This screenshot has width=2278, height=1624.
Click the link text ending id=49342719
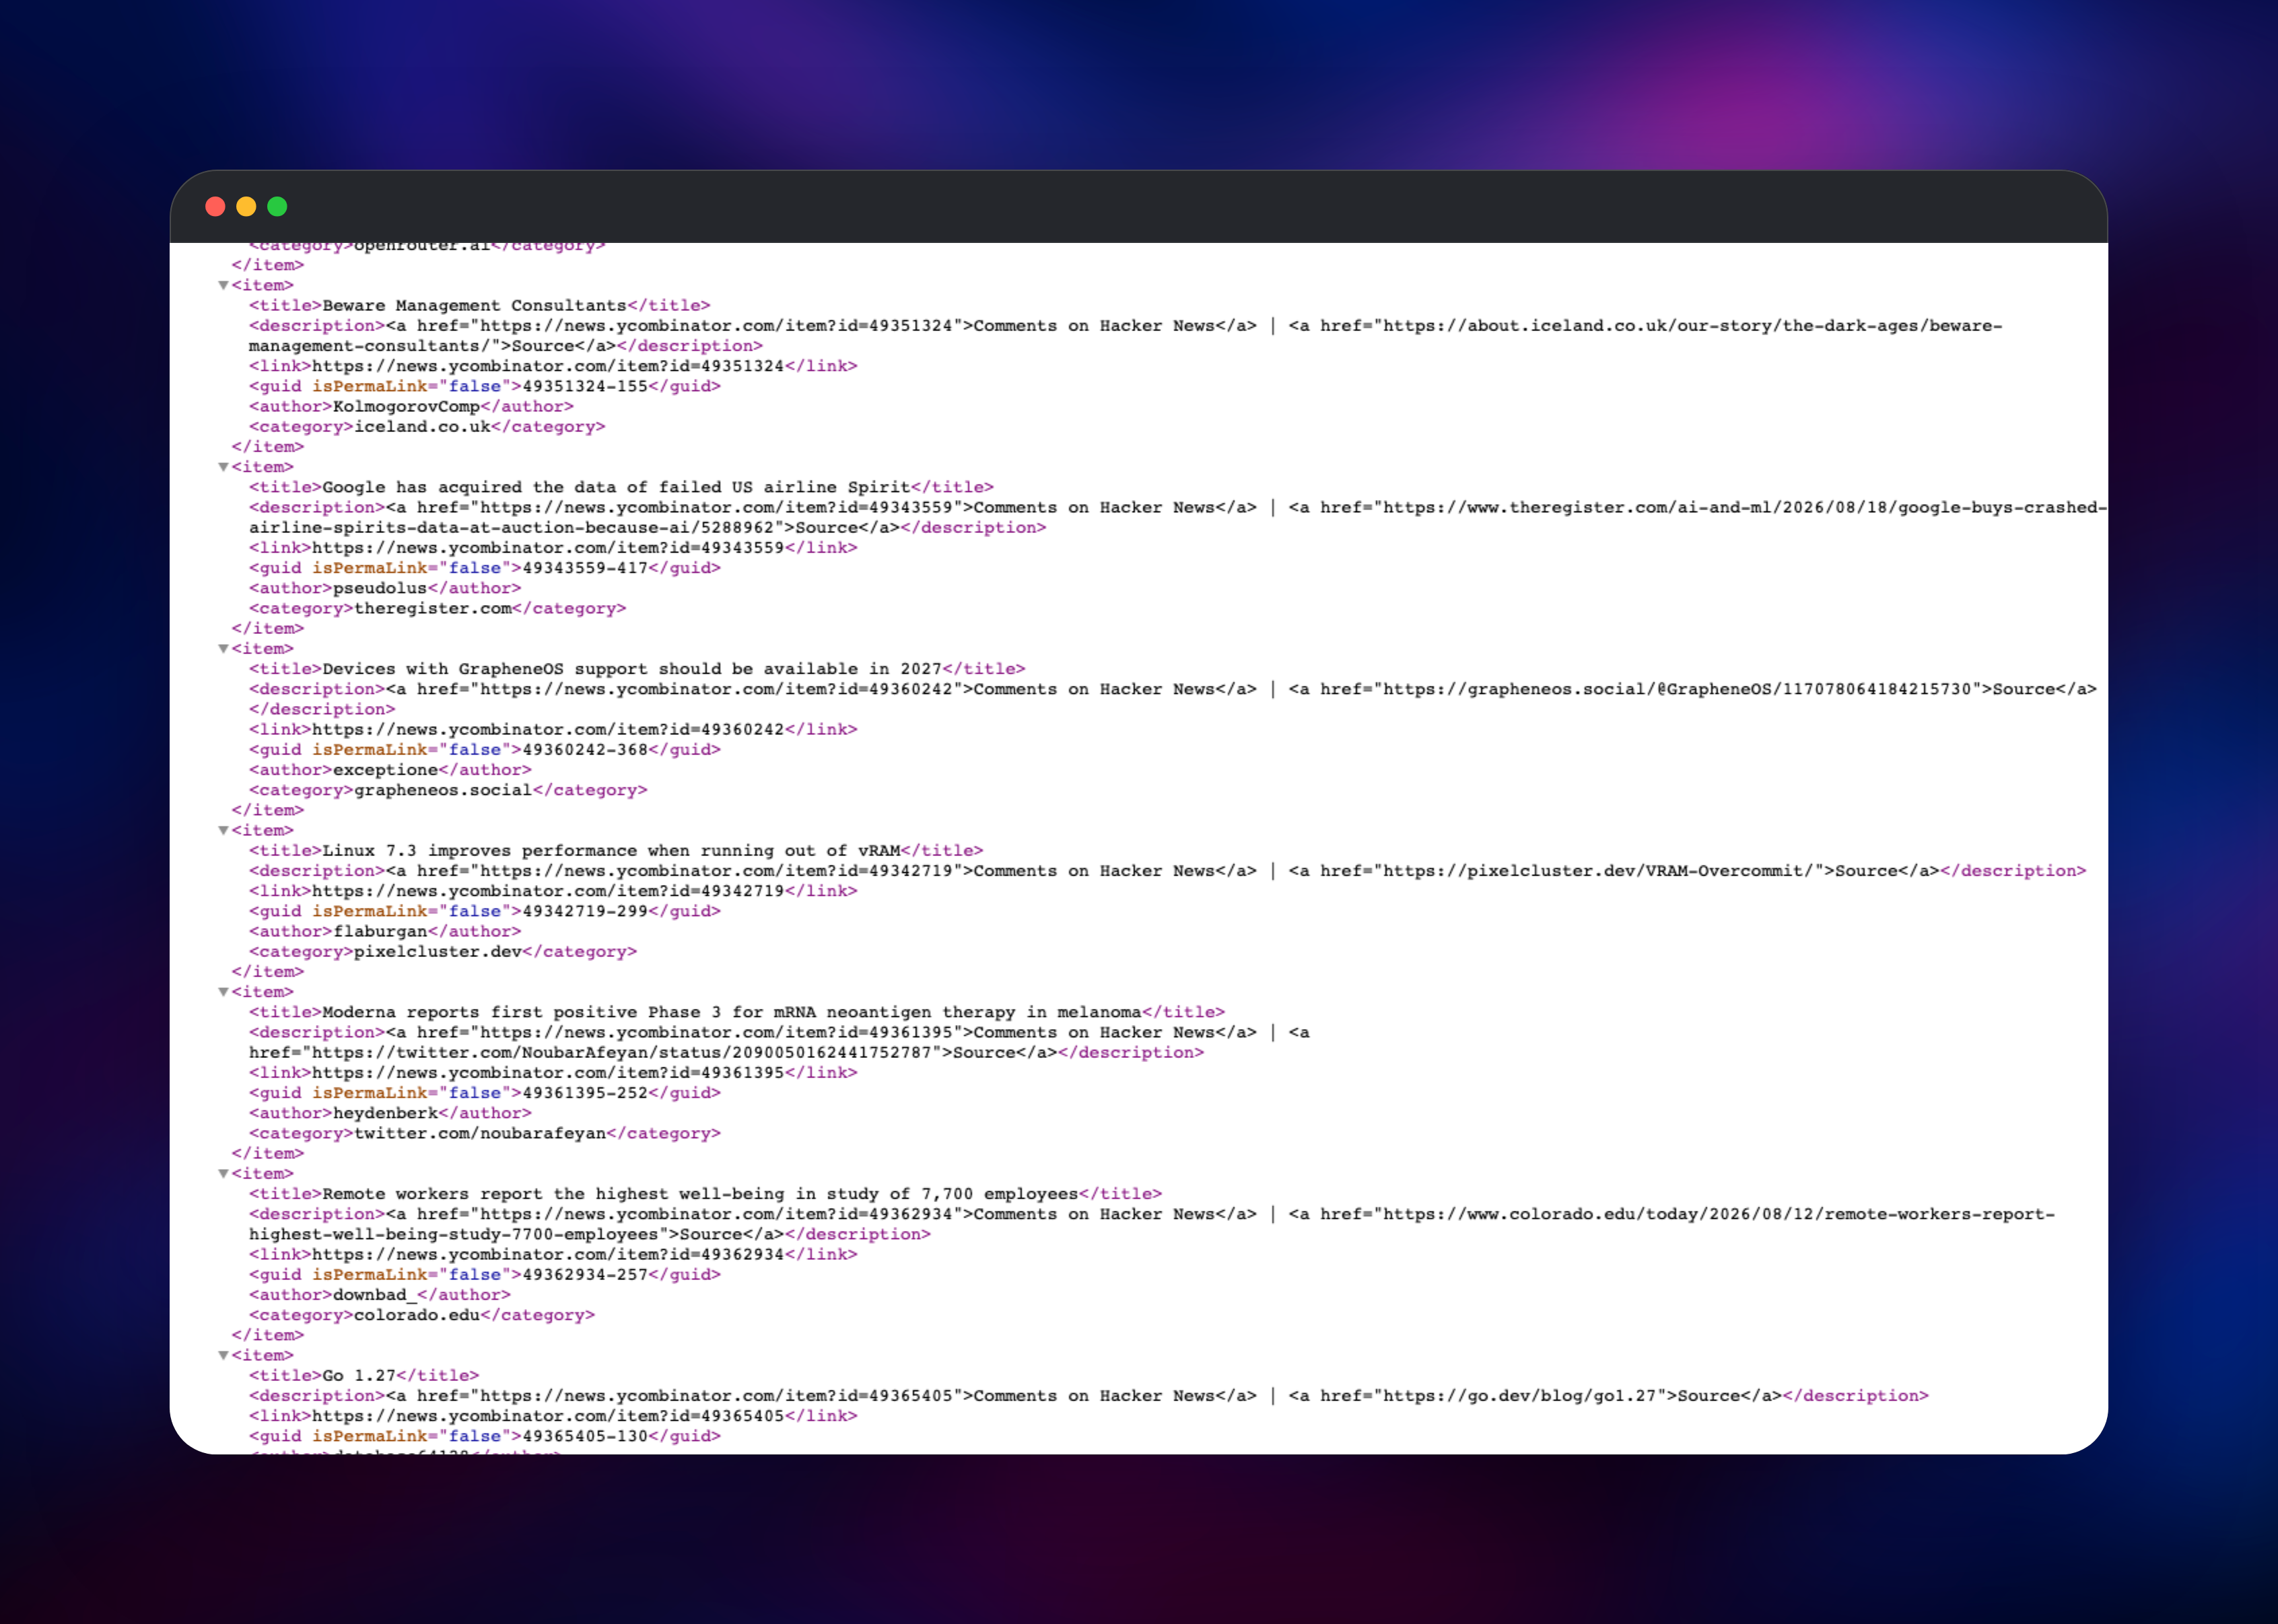548,891
